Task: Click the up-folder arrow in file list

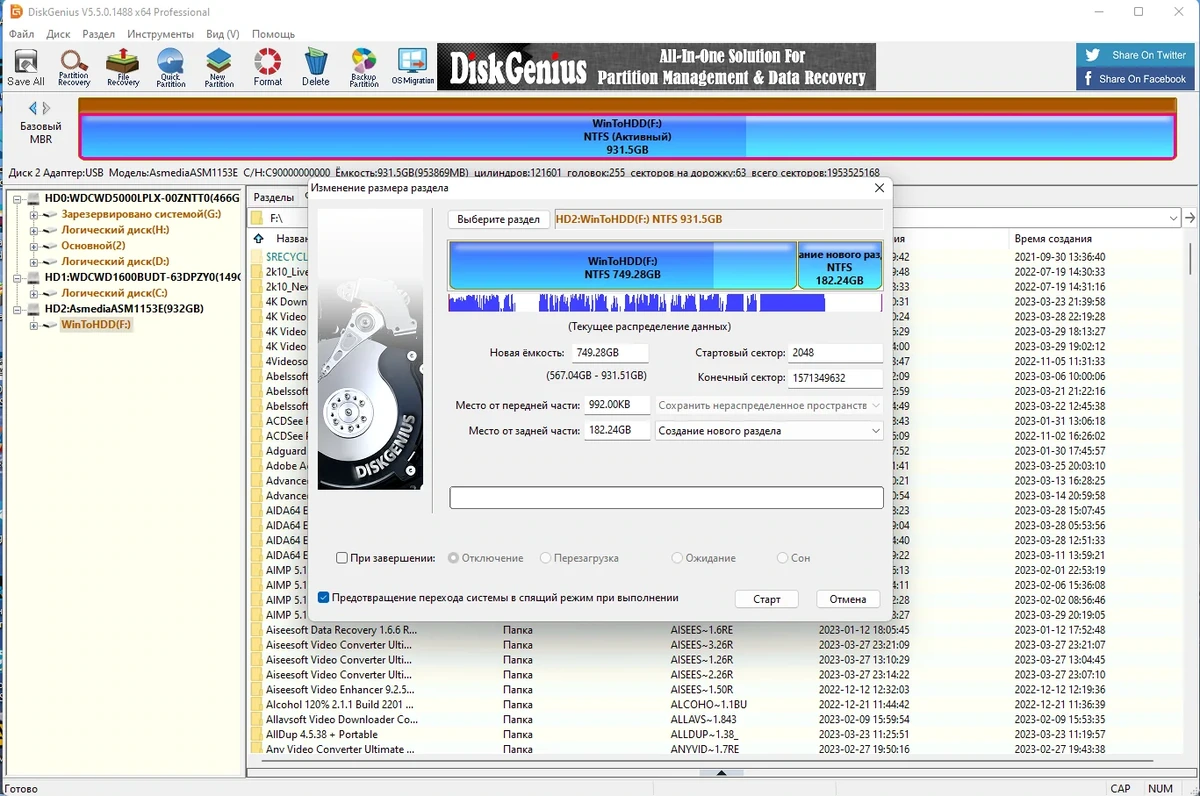Action: 259,239
